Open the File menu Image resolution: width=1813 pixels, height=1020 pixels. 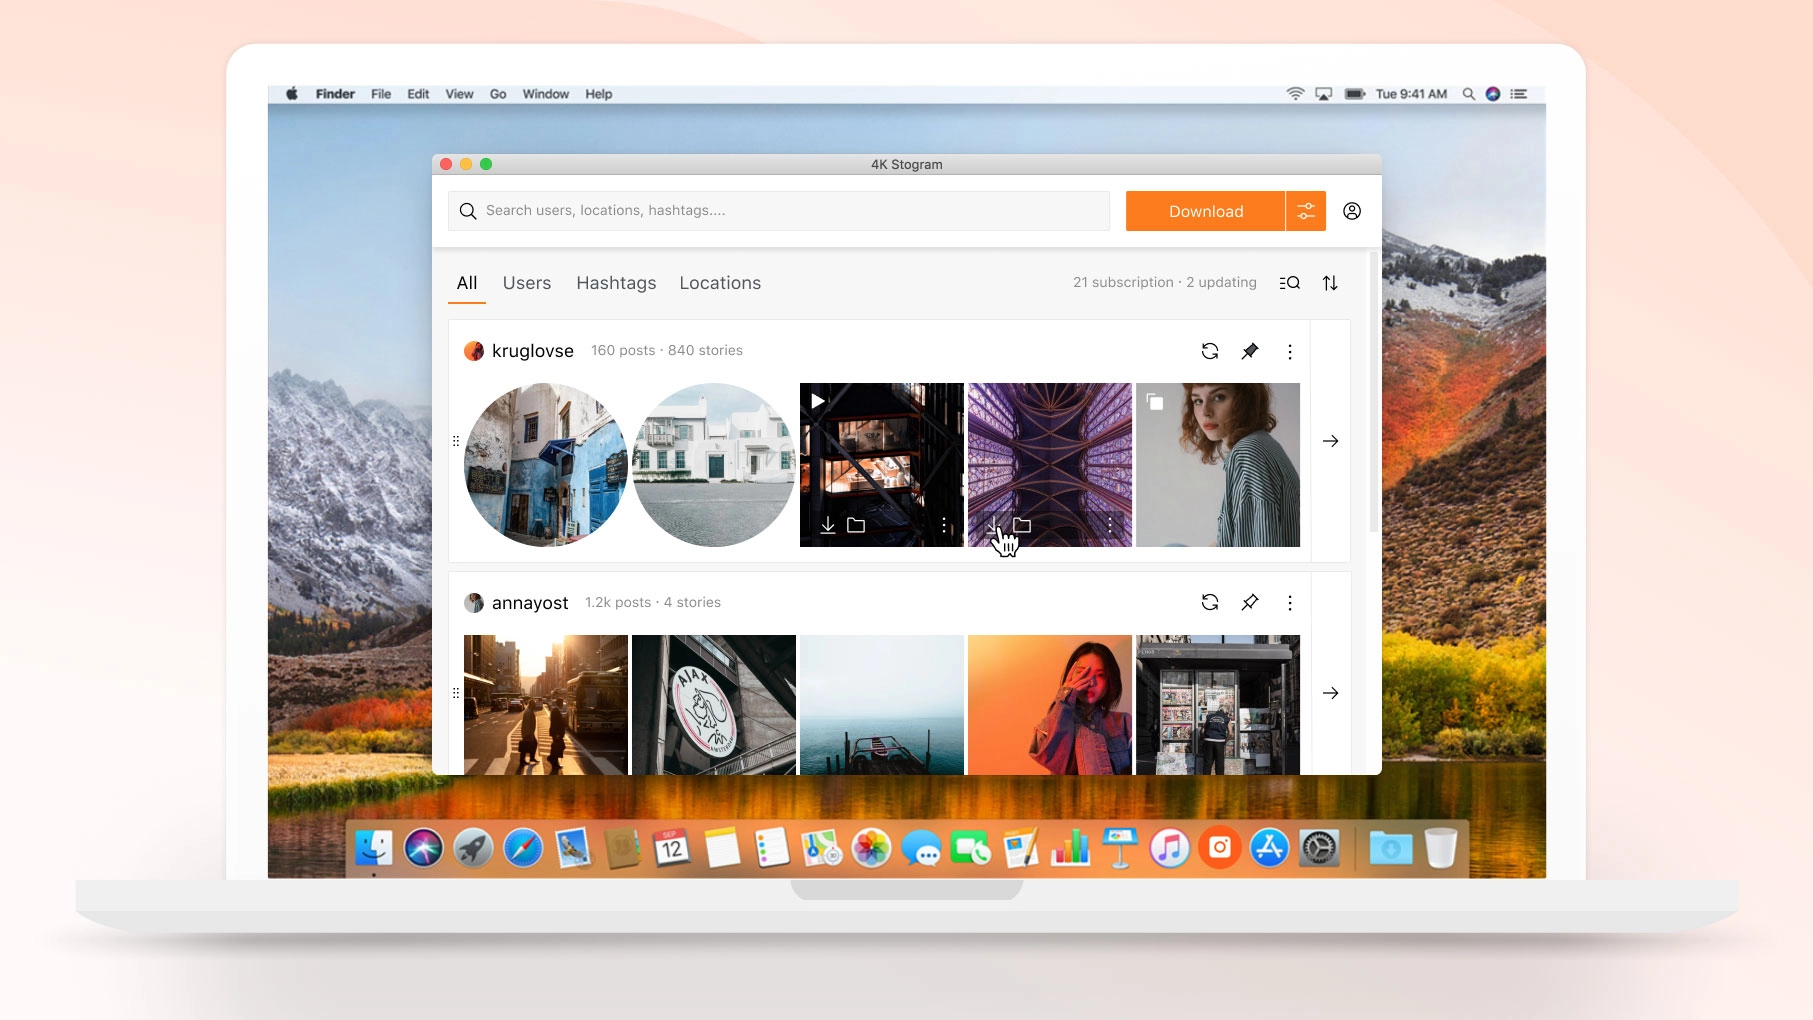[381, 94]
